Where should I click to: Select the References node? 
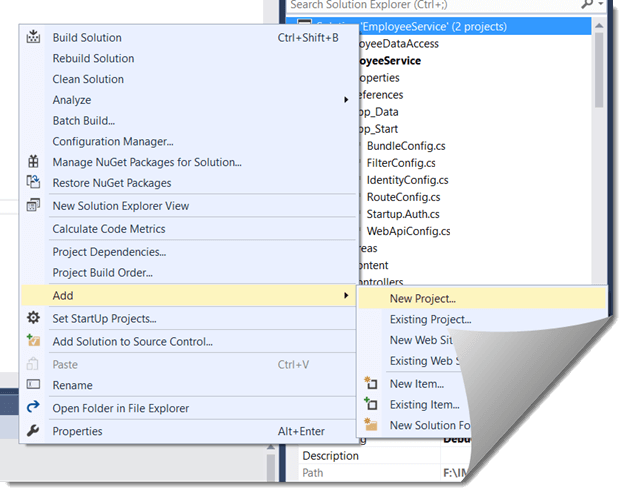pos(380,95)
